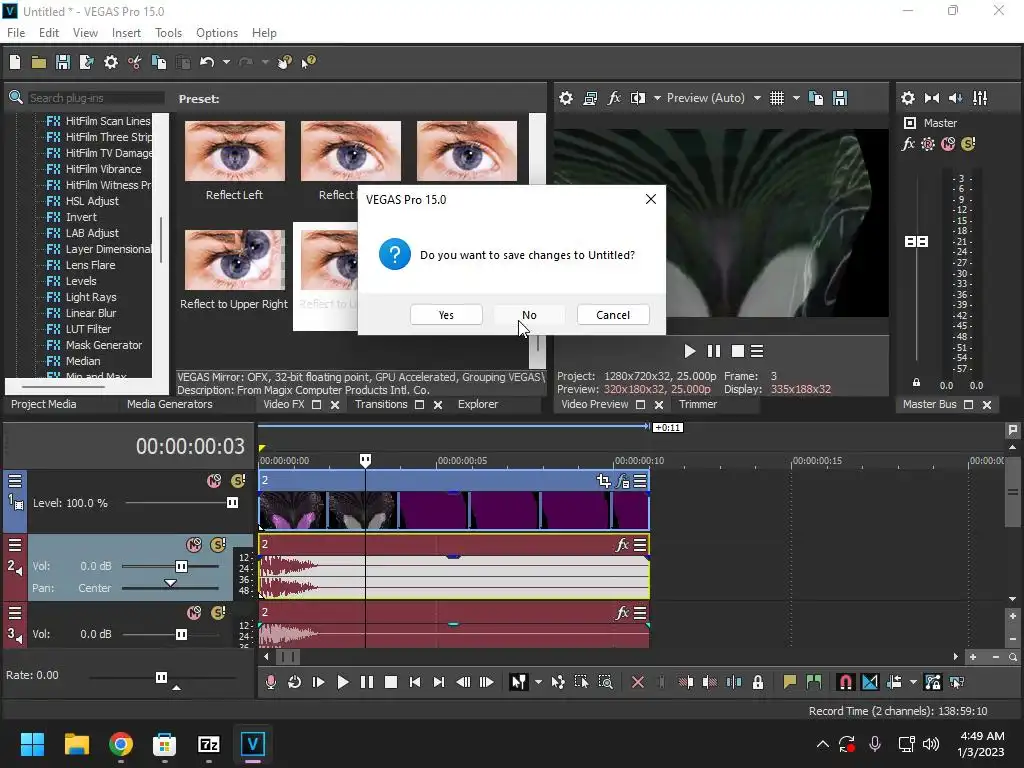The height and width of the screenshot is (768, 1024).
Task: Open a project with the folder icon
Action: (39, 62)
